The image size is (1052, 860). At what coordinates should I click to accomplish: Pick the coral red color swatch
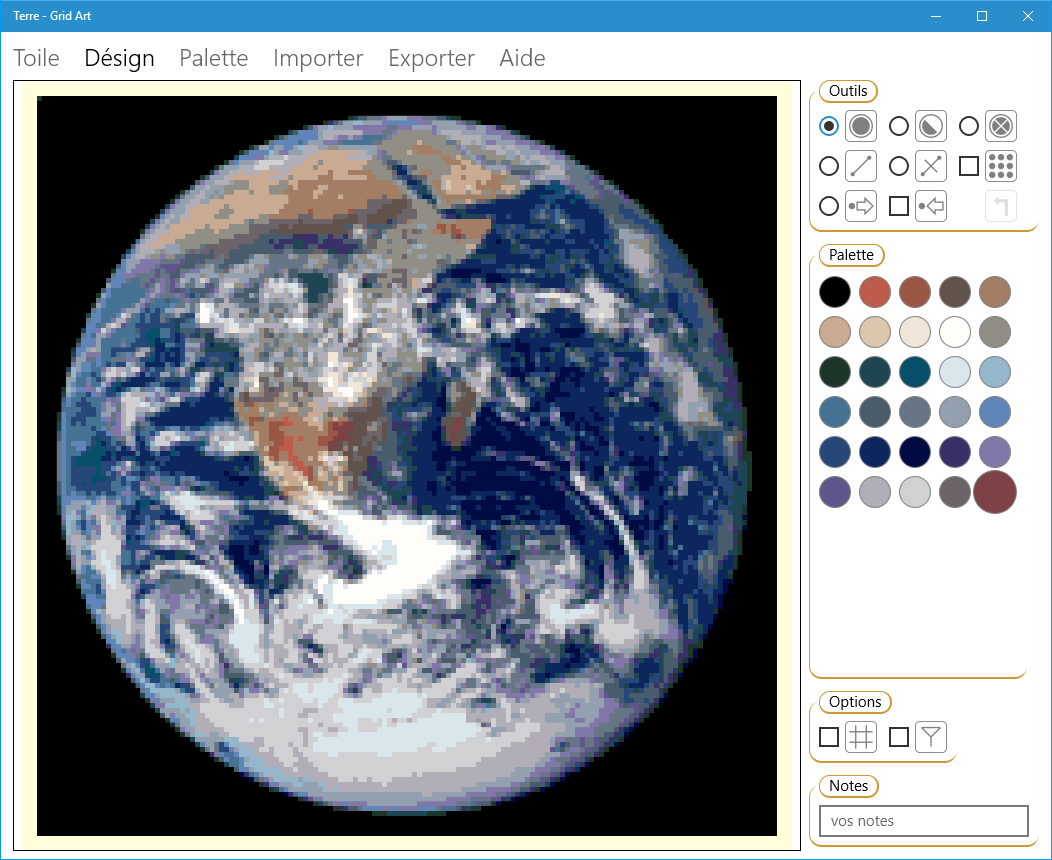tap(875, 292)
